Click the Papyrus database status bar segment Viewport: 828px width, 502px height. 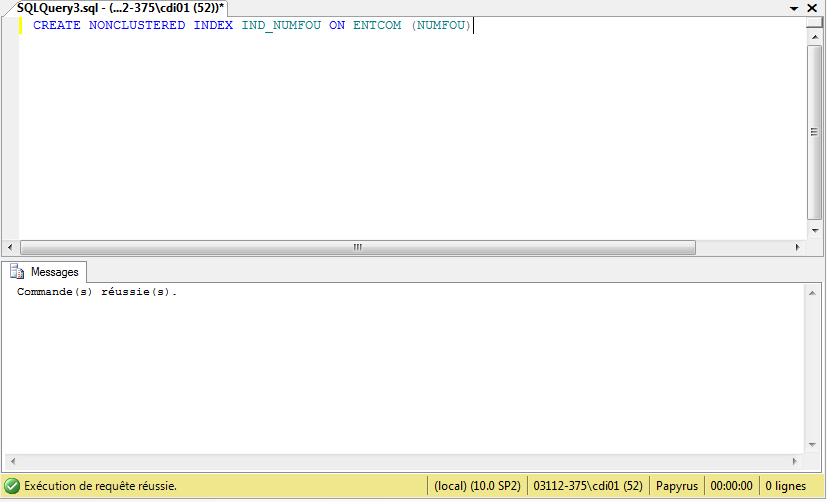(x=677, y=486)
